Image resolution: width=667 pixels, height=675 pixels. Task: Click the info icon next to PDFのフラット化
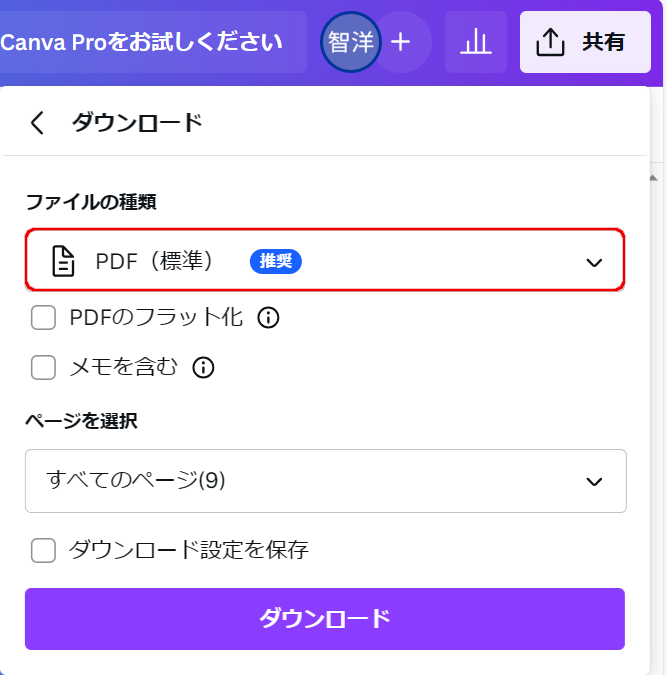(268, 318)
